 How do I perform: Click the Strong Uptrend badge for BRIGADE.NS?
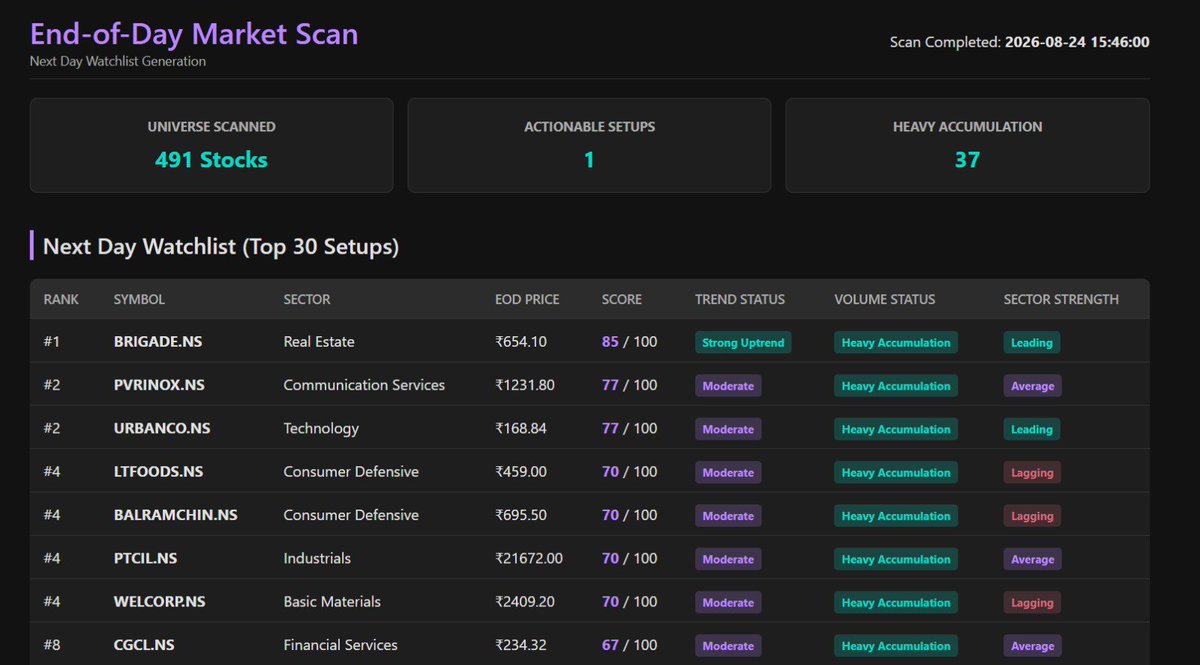click(743, 343)
